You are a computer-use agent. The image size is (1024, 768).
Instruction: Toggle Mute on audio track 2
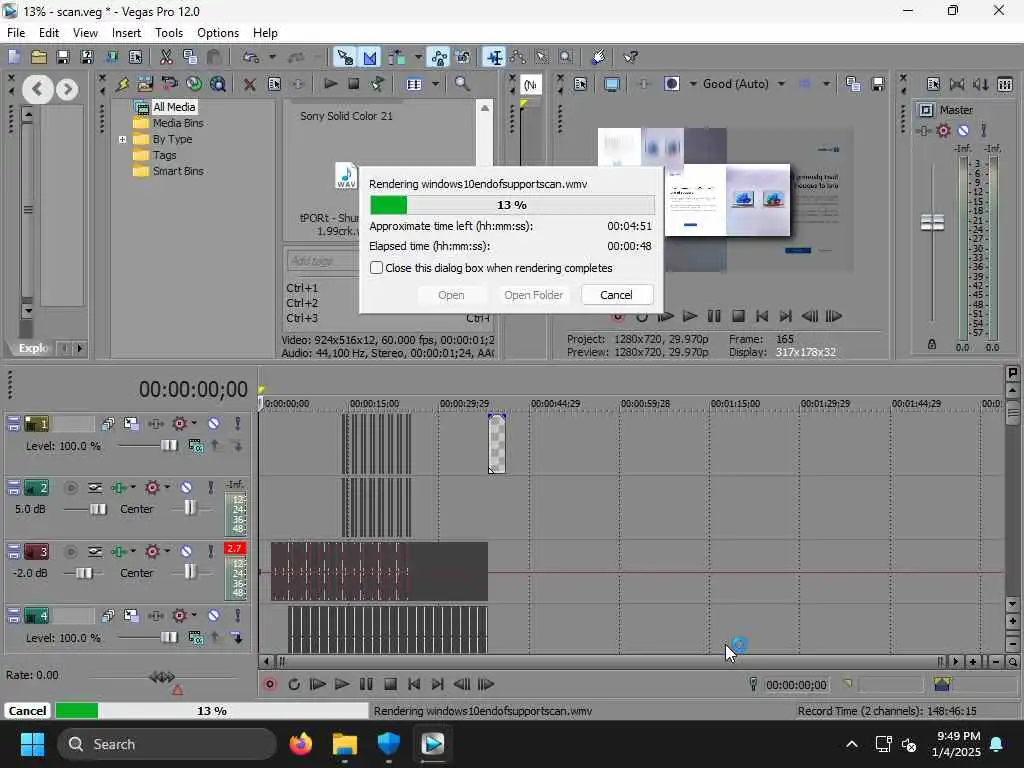pyautogui.click(x=186, y=488)
